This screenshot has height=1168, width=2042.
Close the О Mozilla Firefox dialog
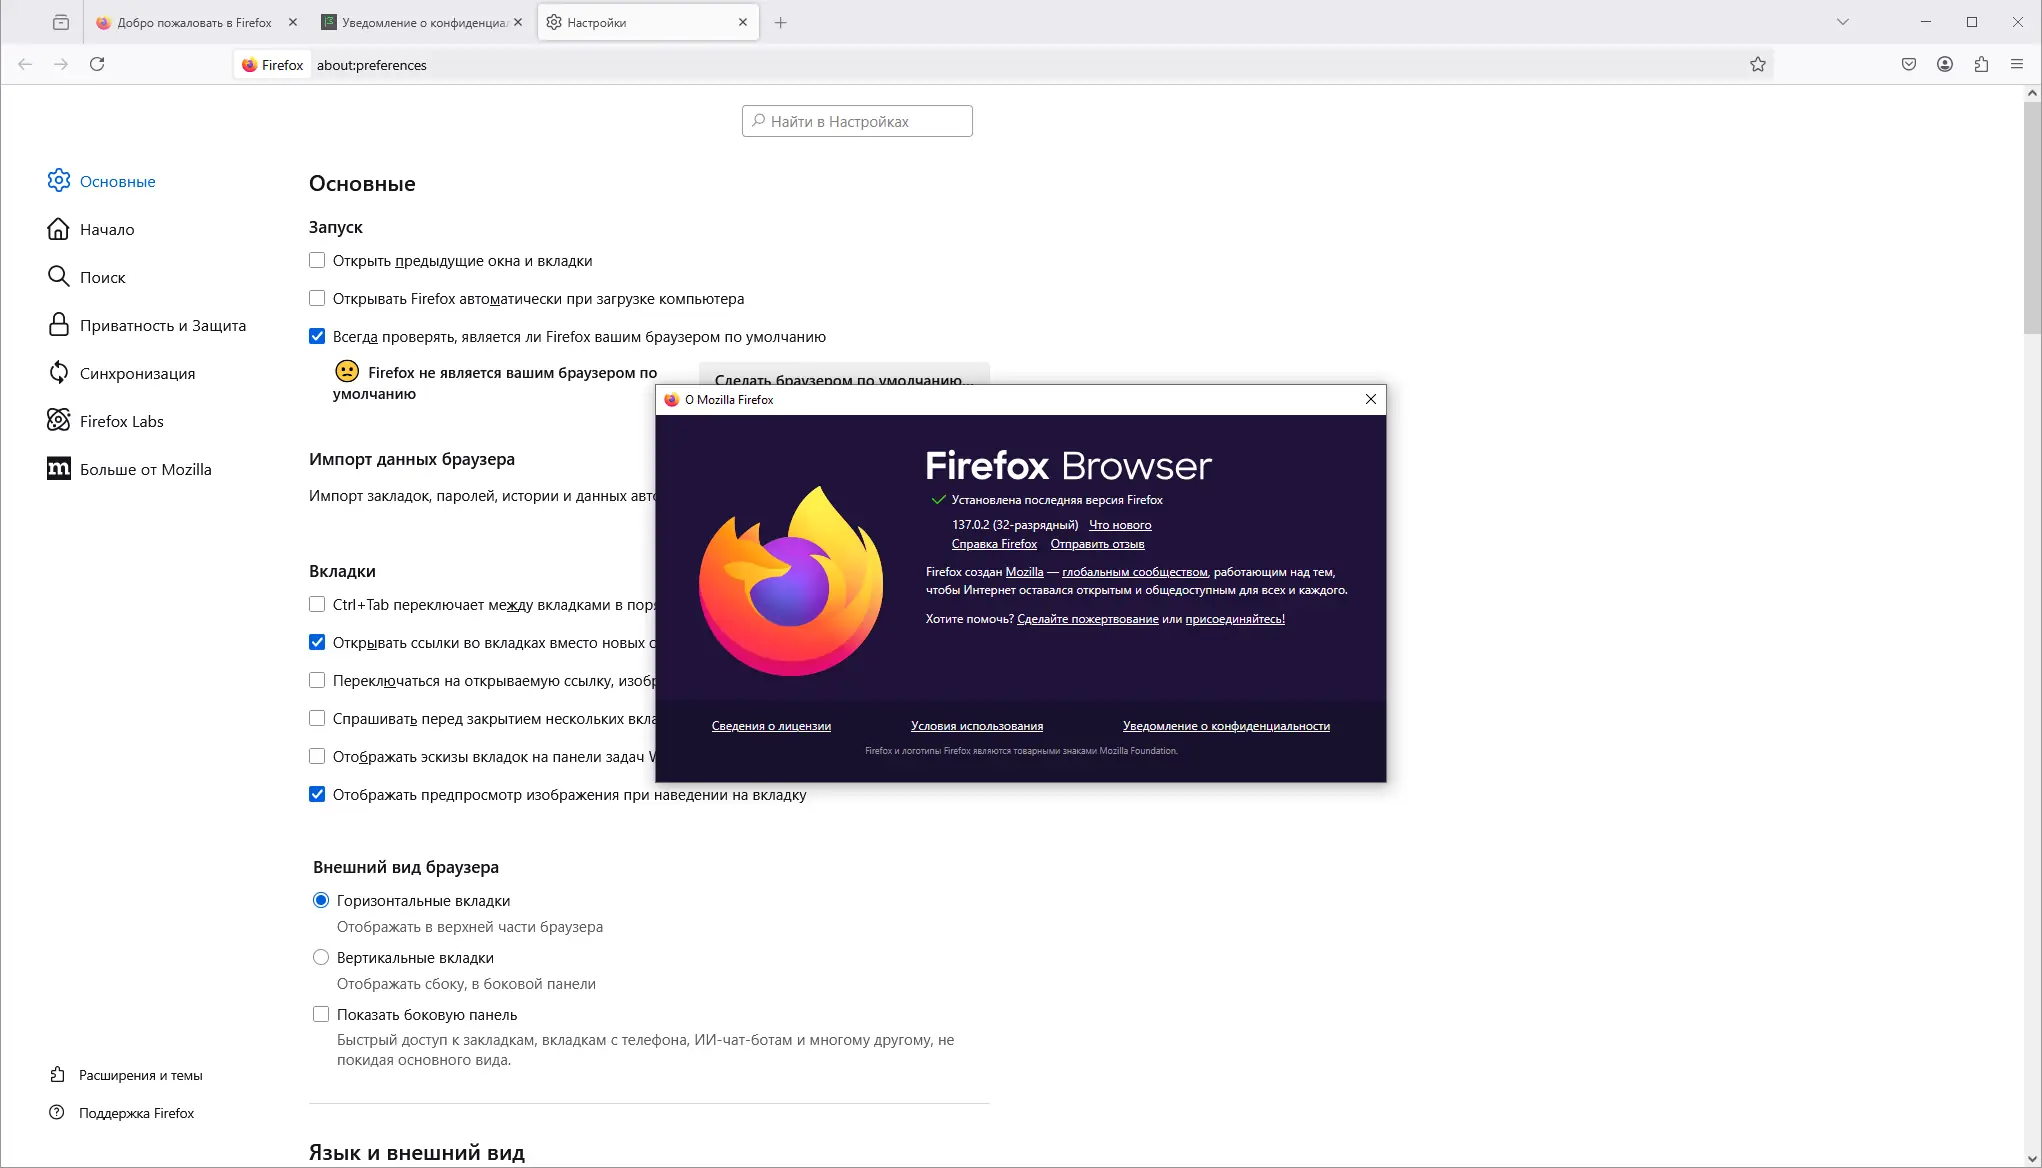[1370, 399]
